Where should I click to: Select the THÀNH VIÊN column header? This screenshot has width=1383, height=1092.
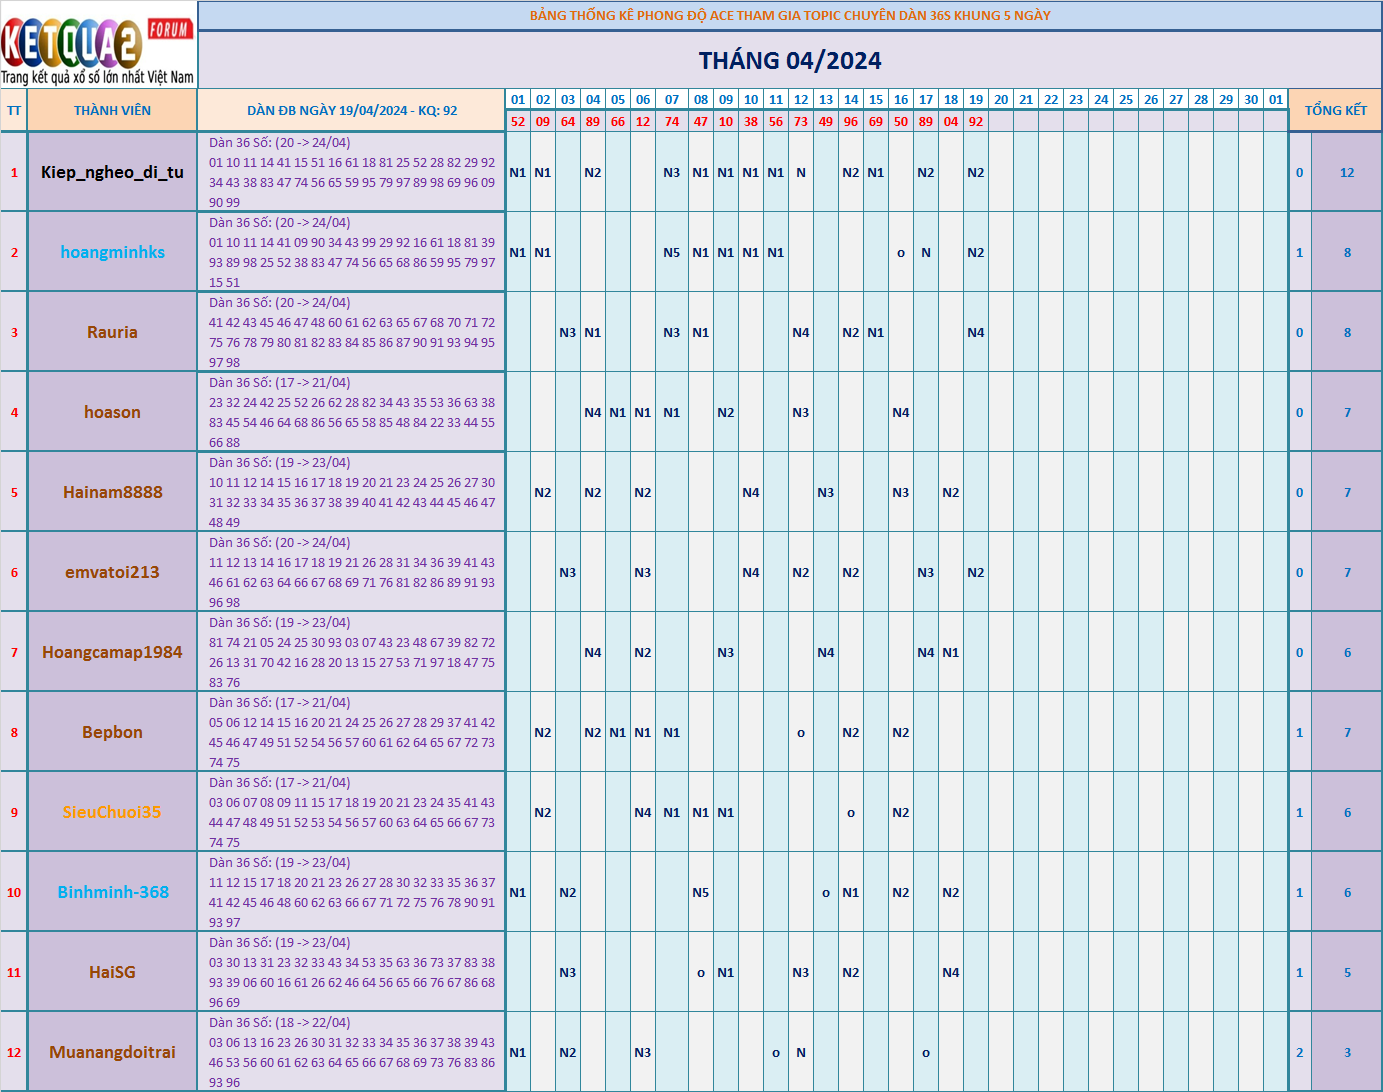(112, 110)
